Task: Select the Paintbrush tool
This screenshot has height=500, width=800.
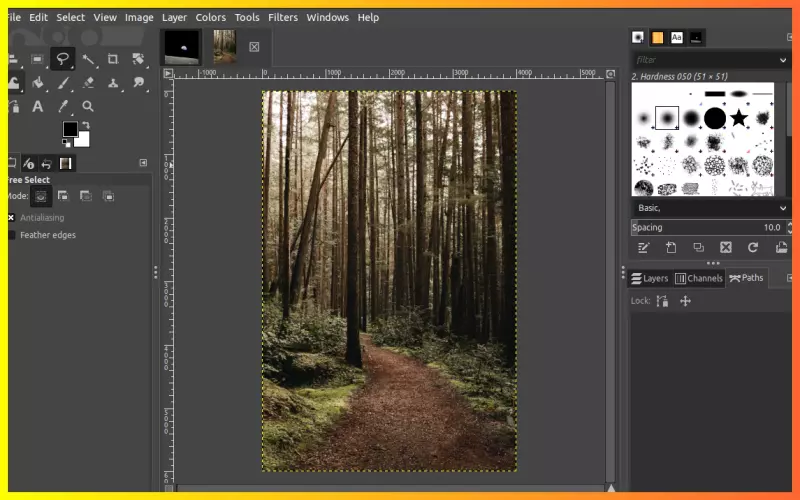Action: [x=63, y=83]
